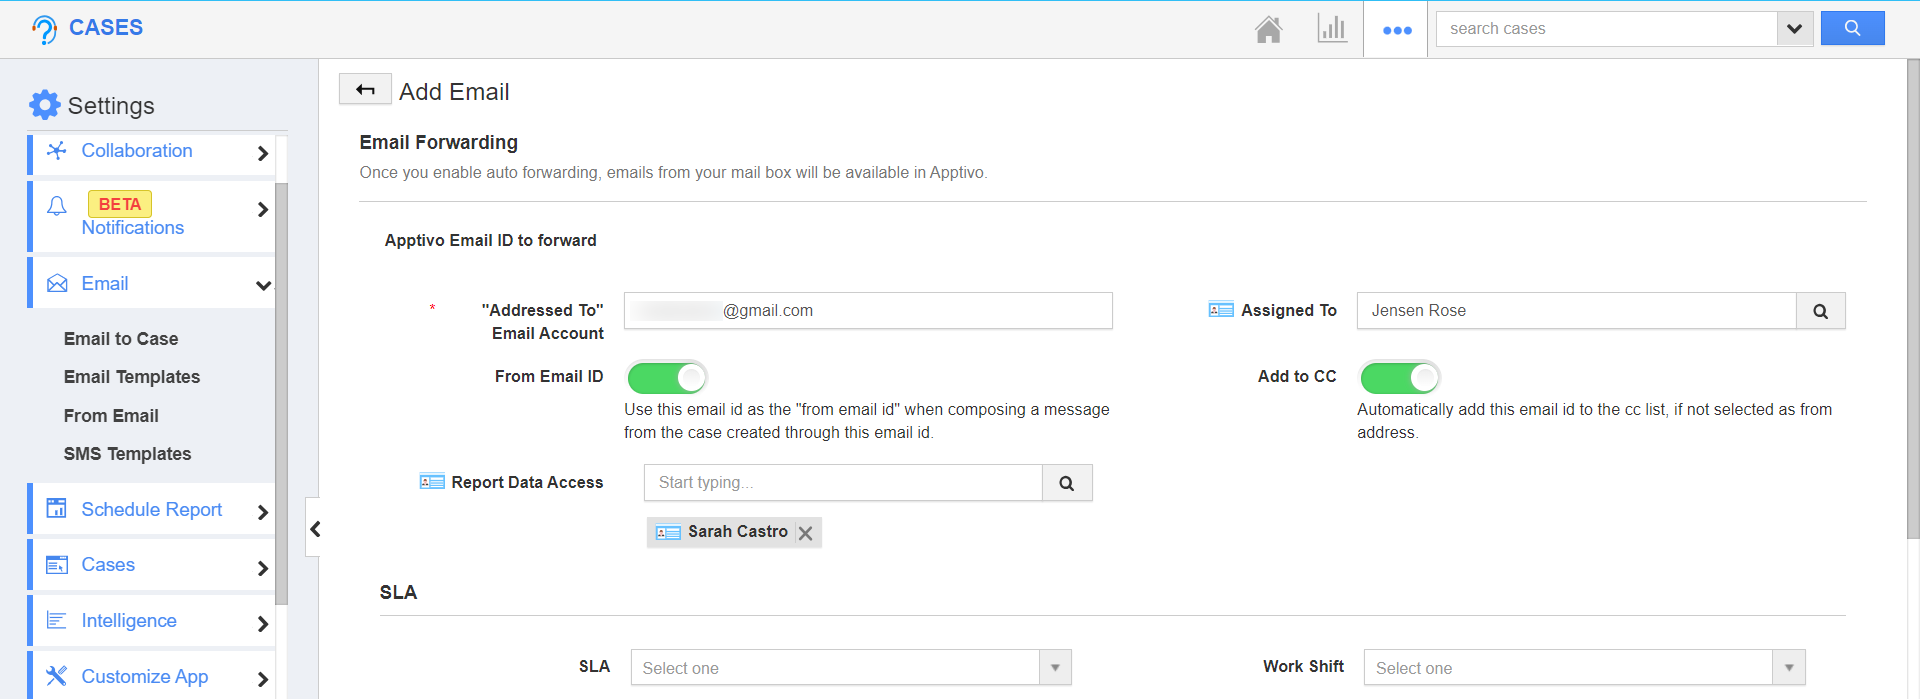Turn off the Add to CC toggle
1920x699 pixels.
[1399, 377]
